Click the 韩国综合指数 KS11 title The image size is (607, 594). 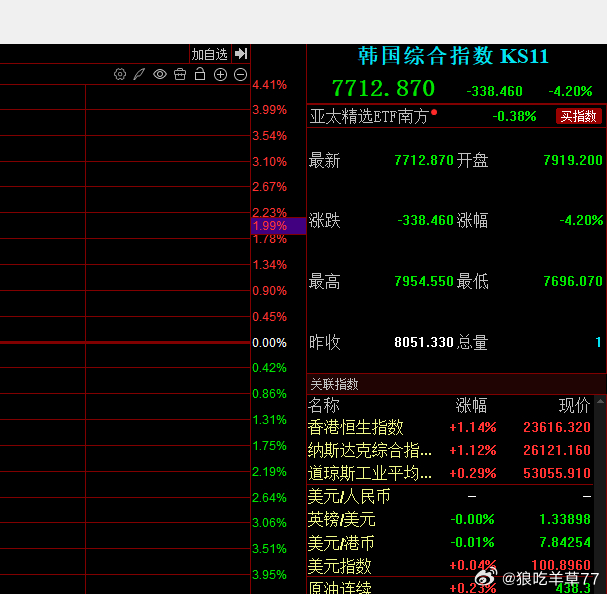(453, 56)
